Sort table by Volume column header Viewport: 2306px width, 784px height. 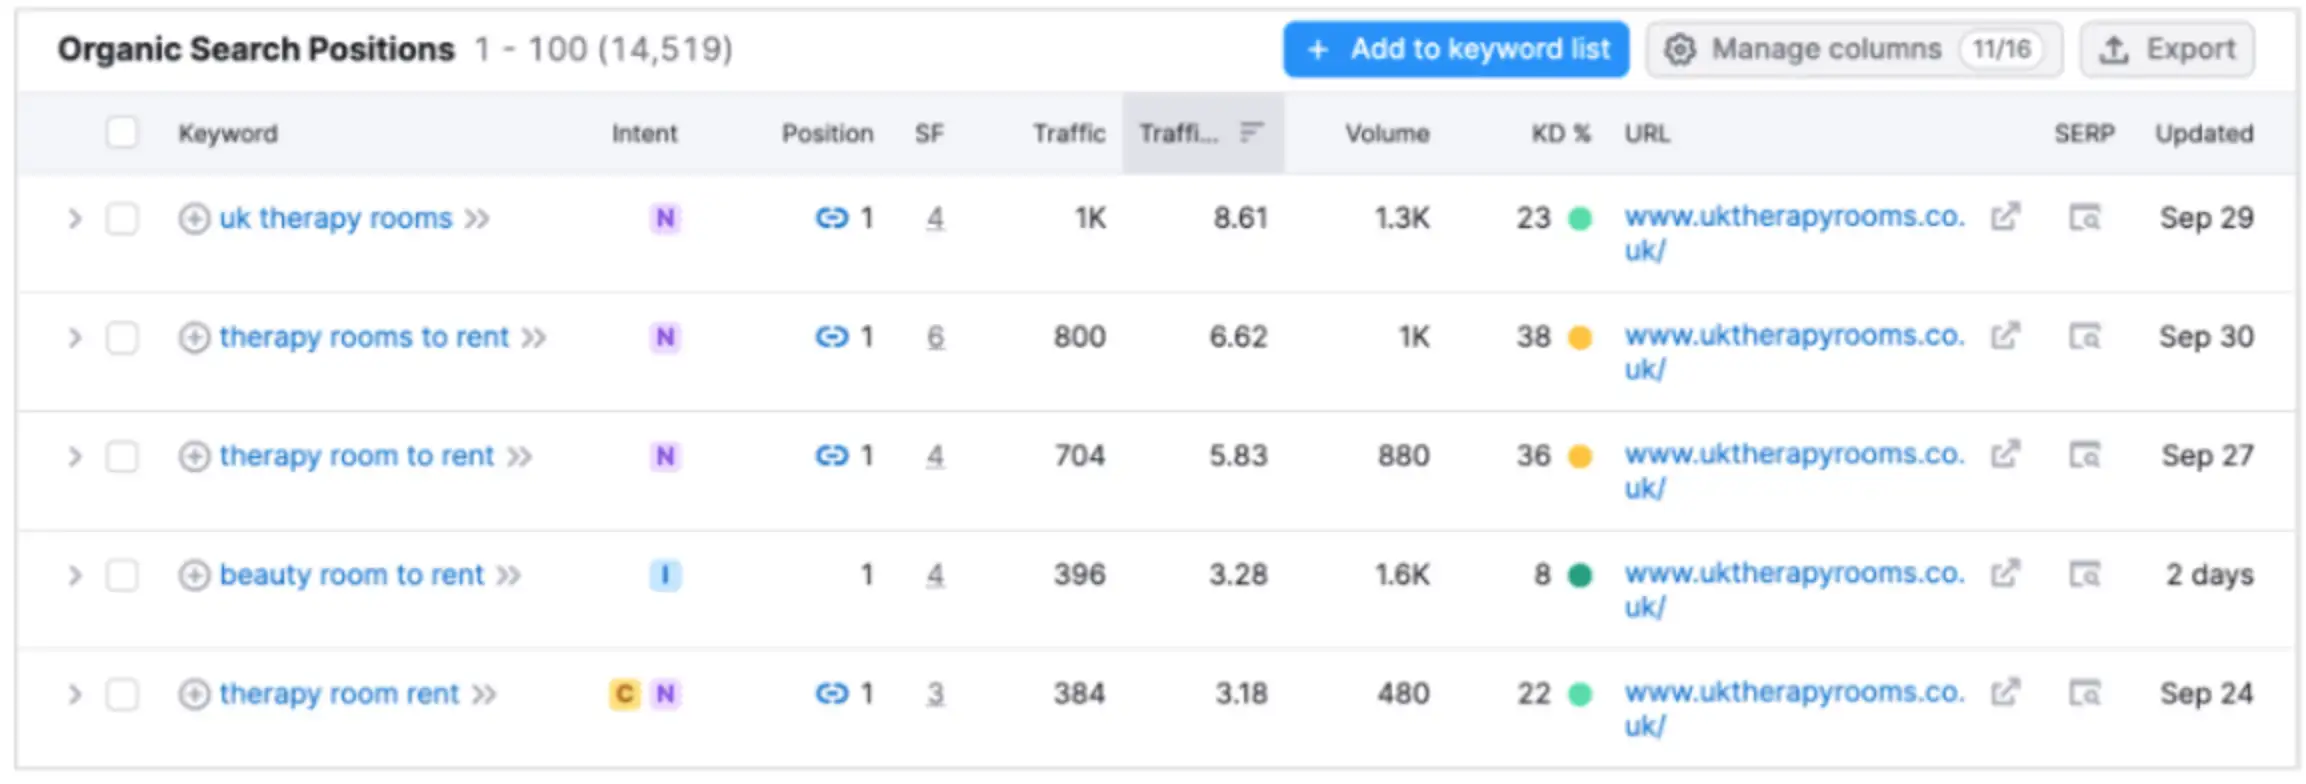pos(1386,133)
